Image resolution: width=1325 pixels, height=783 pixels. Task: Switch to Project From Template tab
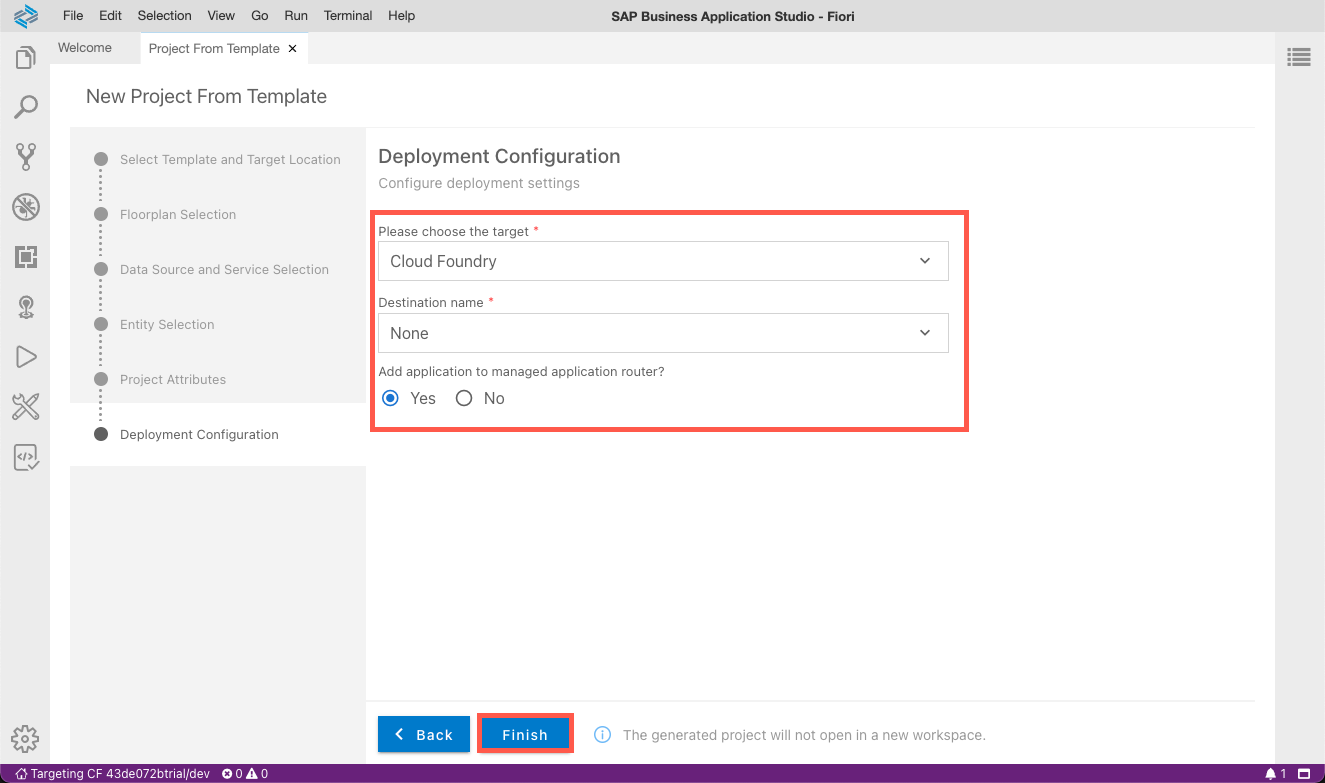[x=214, y=48]
